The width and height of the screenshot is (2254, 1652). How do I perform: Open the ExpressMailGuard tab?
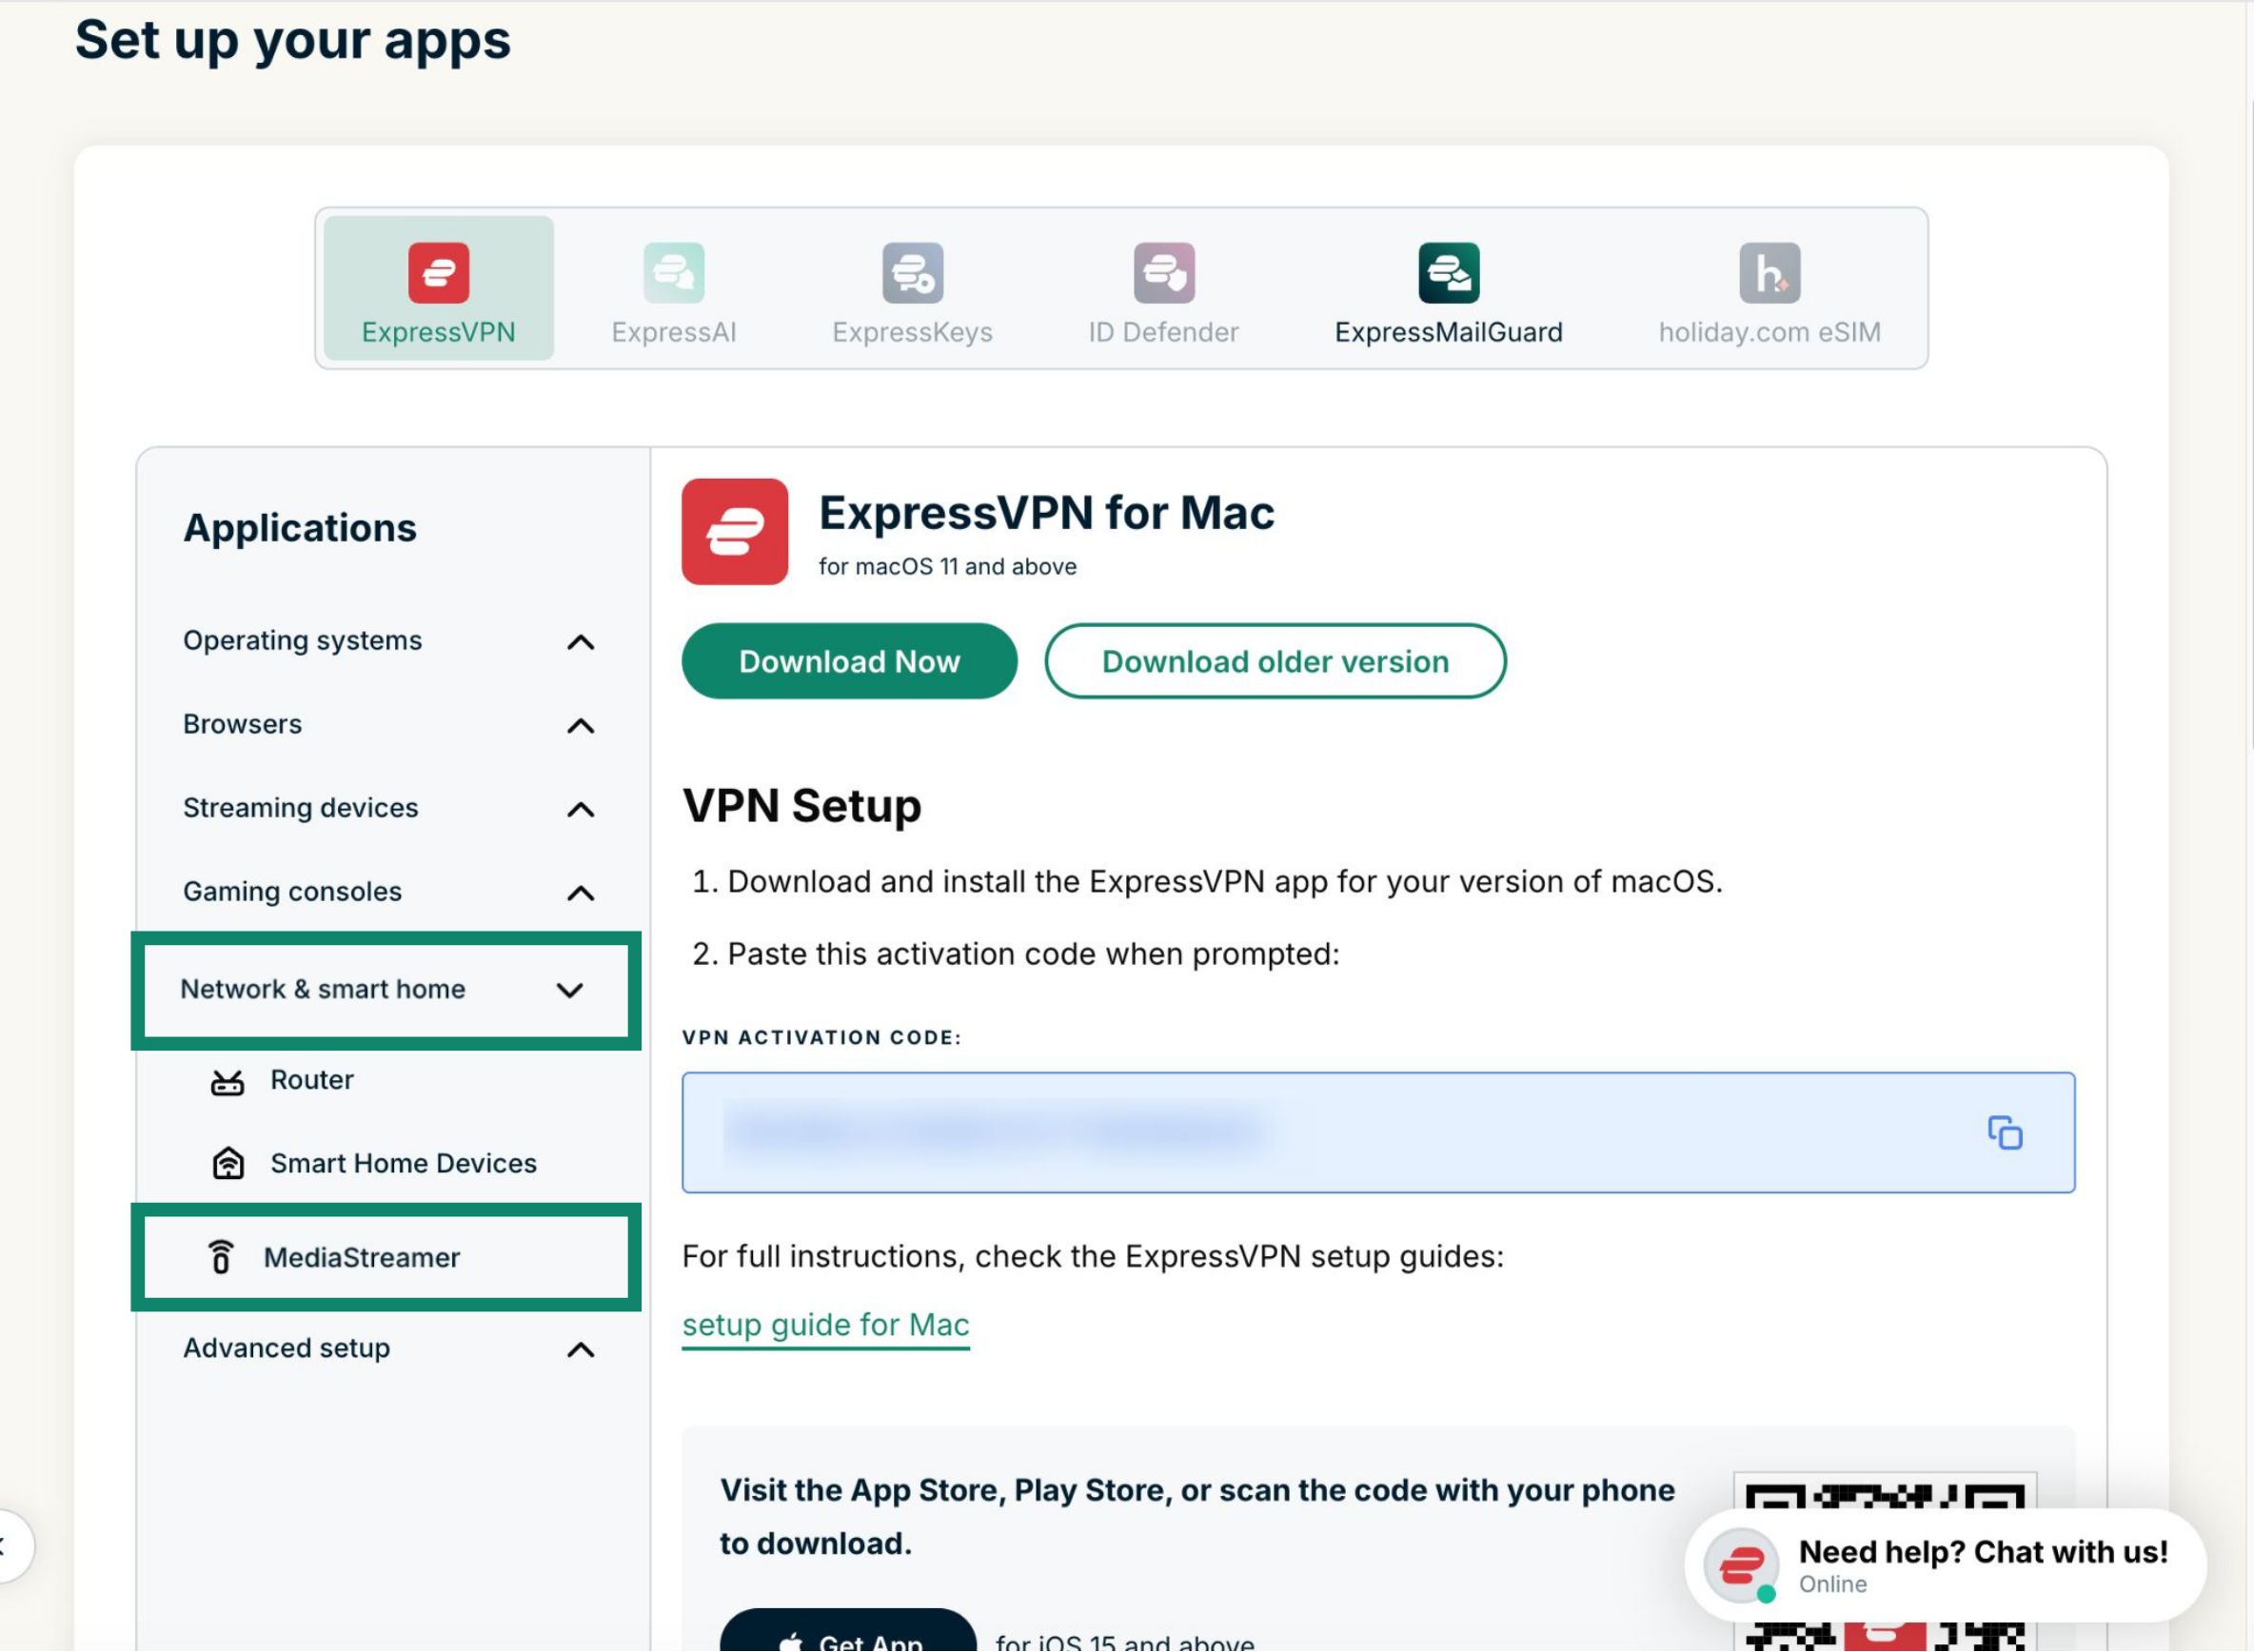pos(1448,293)
